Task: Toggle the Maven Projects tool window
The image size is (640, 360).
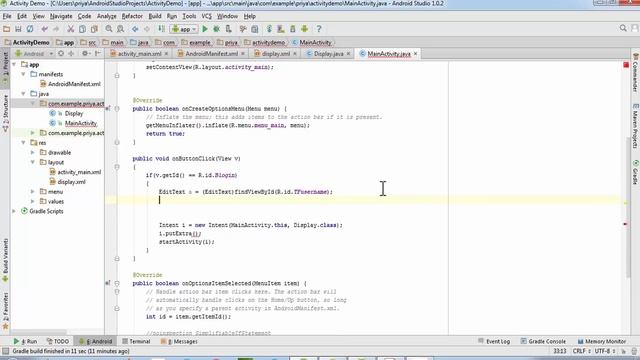Action: coord(635,127)
